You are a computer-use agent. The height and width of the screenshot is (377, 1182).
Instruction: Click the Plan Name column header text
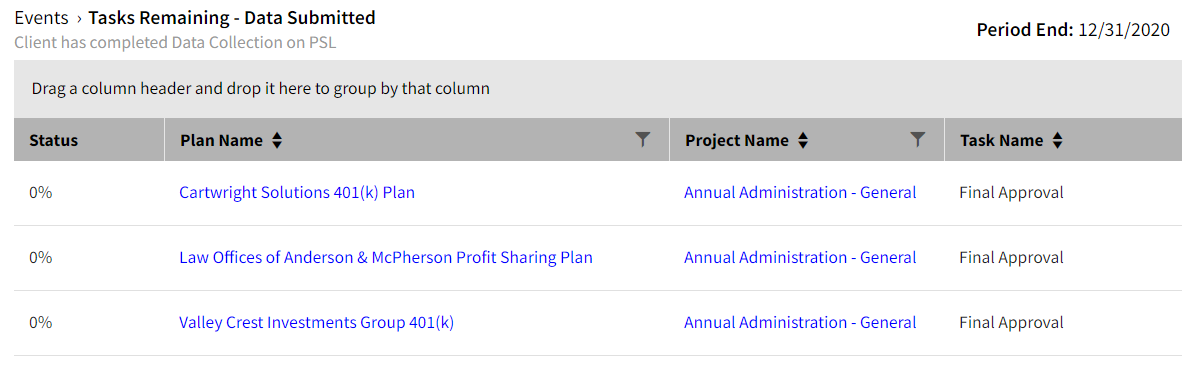222,140
